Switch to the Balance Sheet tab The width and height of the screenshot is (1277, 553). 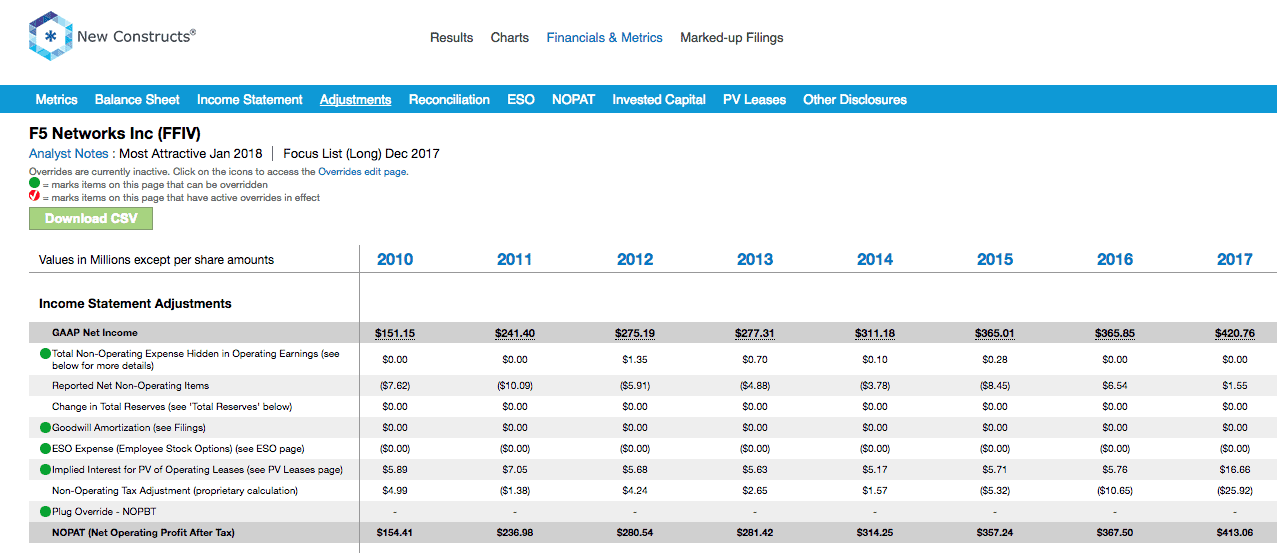coord(137,99)
